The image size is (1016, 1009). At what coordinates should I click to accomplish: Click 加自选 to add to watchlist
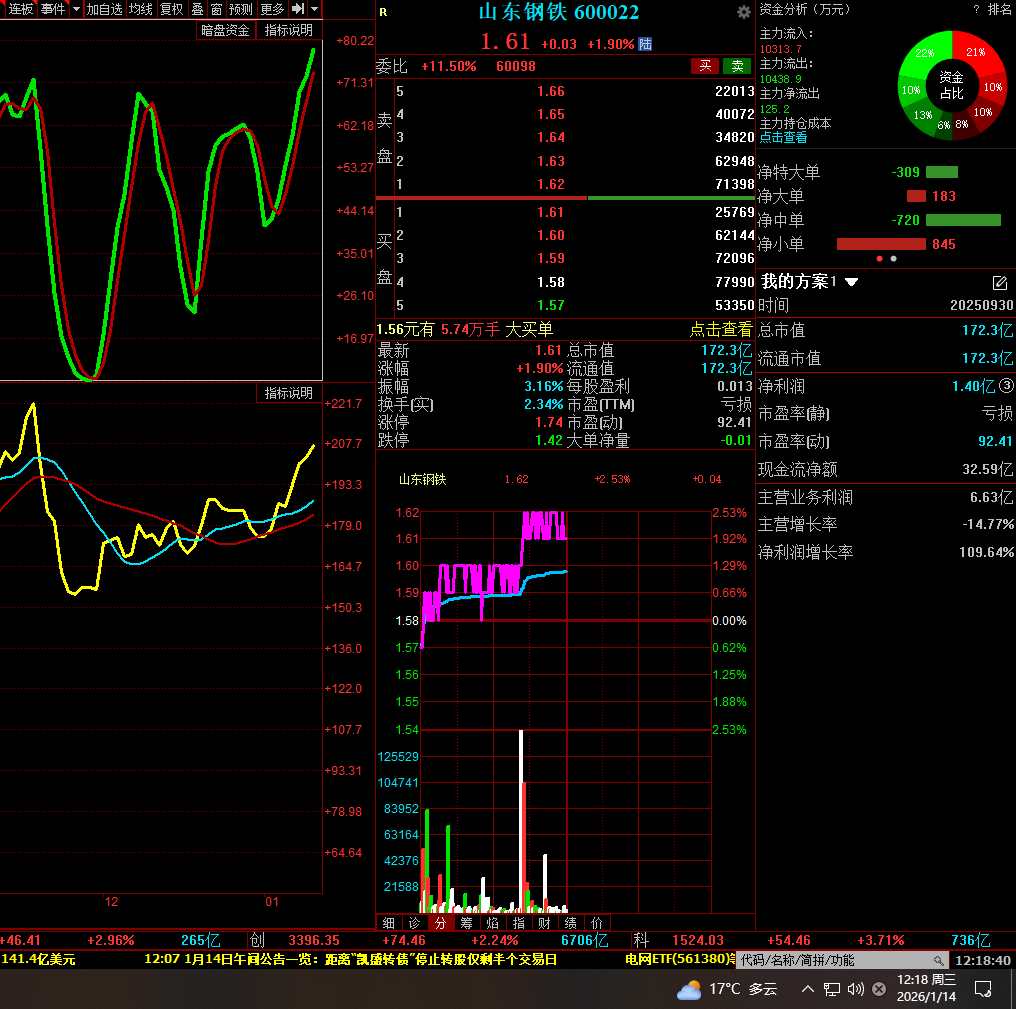(x=104, y=9)
